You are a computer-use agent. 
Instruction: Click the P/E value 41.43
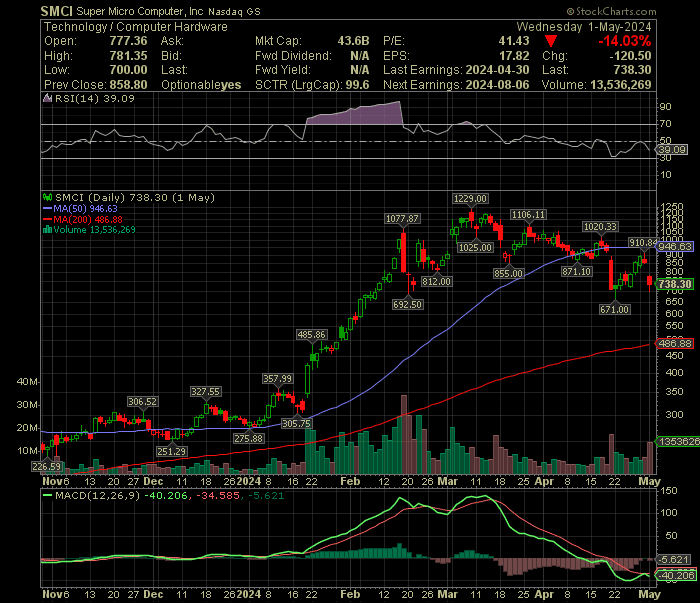pos(514,41)
